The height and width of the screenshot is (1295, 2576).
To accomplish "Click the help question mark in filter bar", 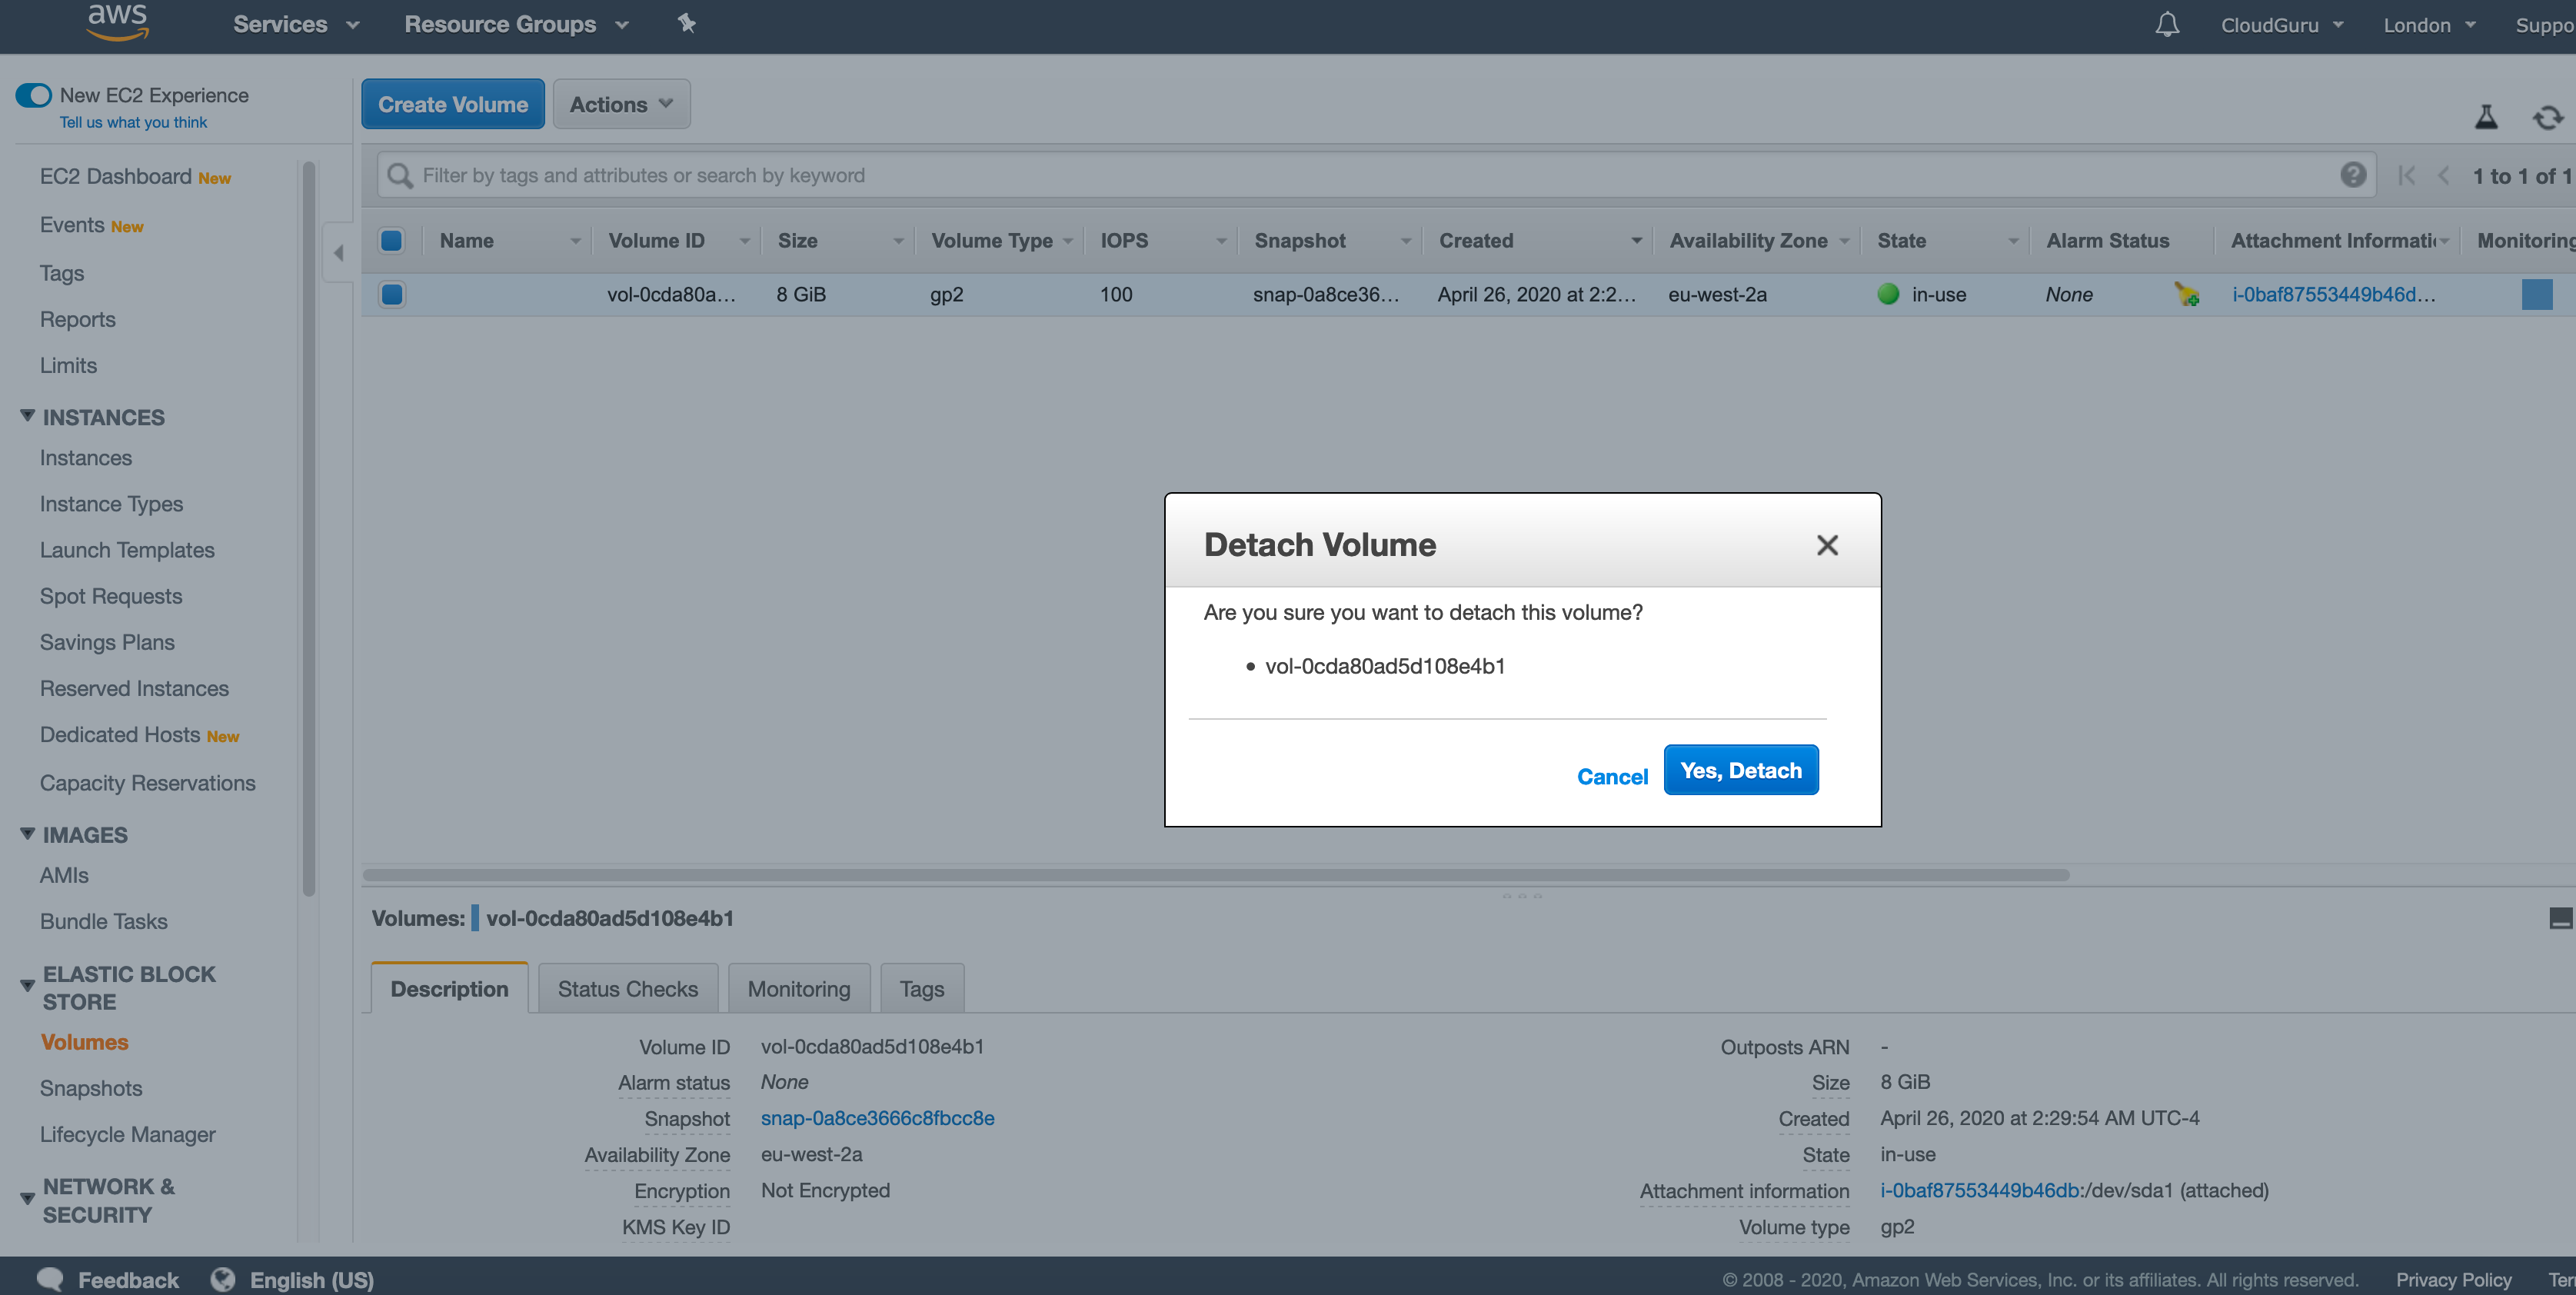I will pos(2353,175).
